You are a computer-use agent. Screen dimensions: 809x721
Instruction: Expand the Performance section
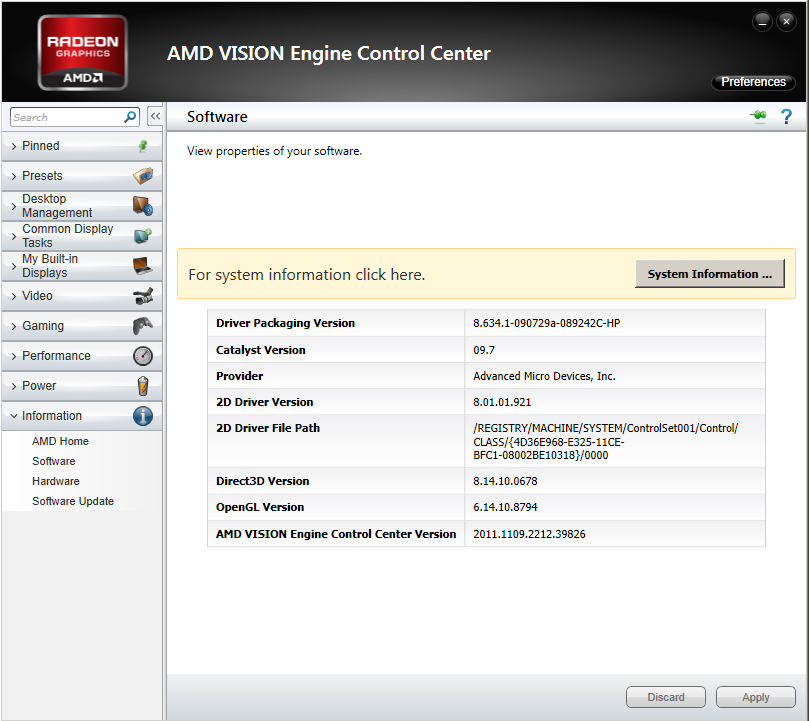pos(82,356)
